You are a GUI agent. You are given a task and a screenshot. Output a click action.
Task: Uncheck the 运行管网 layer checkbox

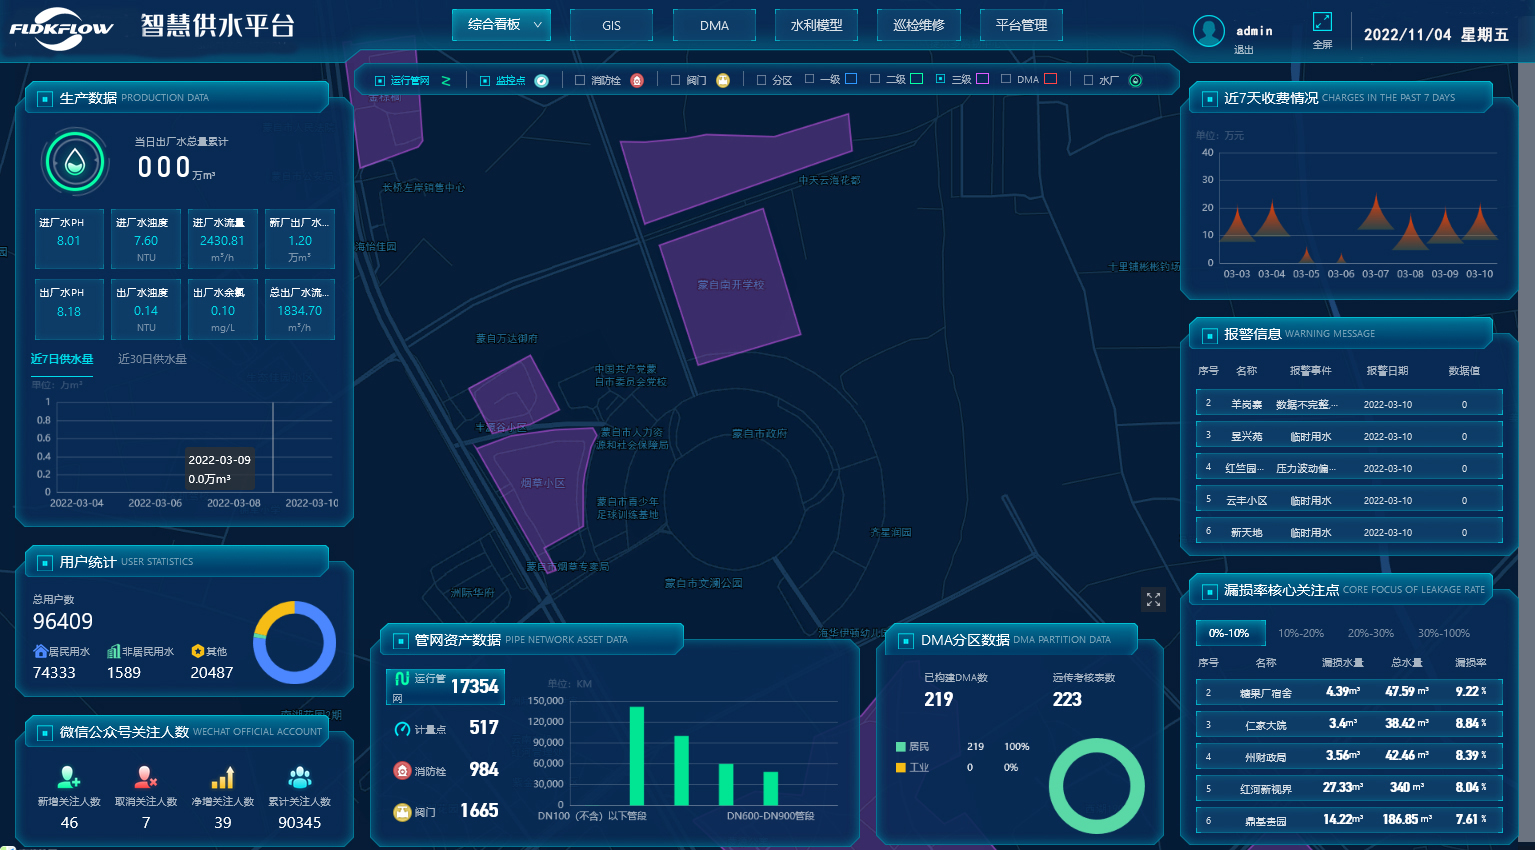click(380, 80)
